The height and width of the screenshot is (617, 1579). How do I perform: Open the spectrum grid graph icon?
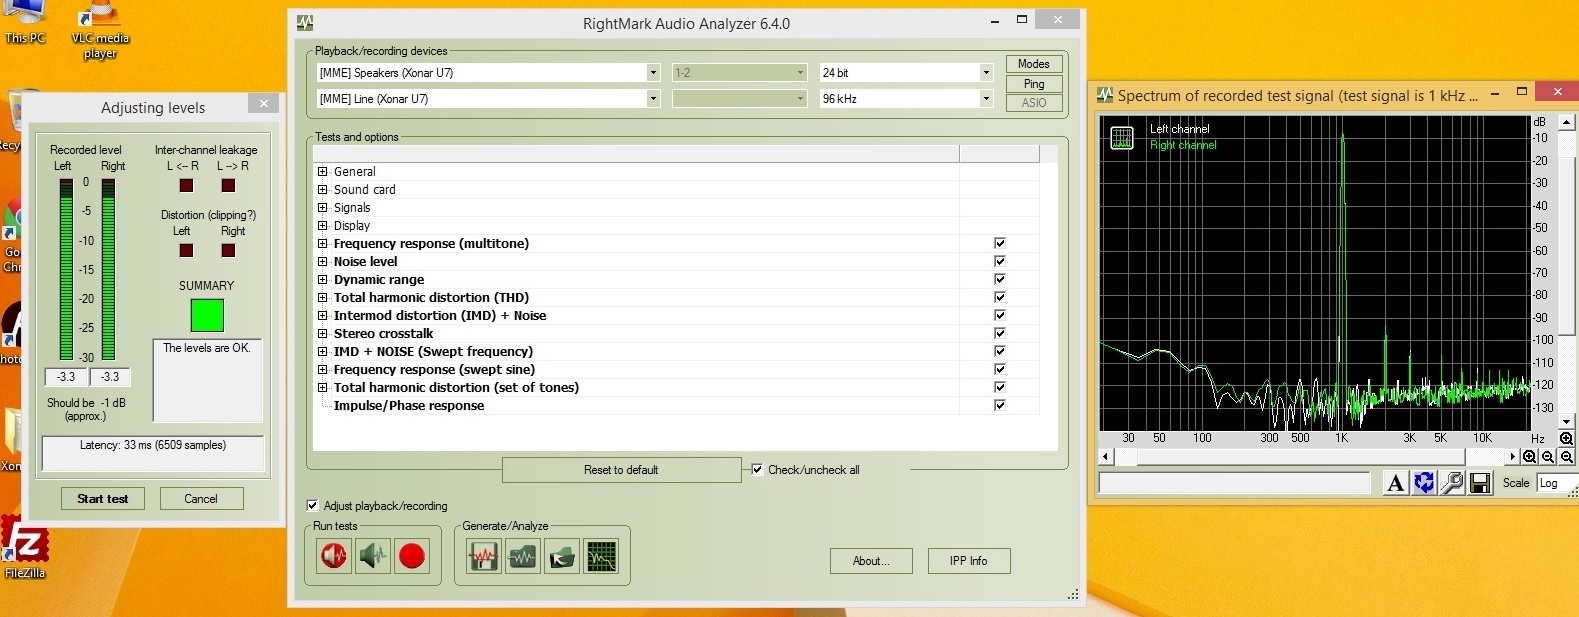click(602, 556)
